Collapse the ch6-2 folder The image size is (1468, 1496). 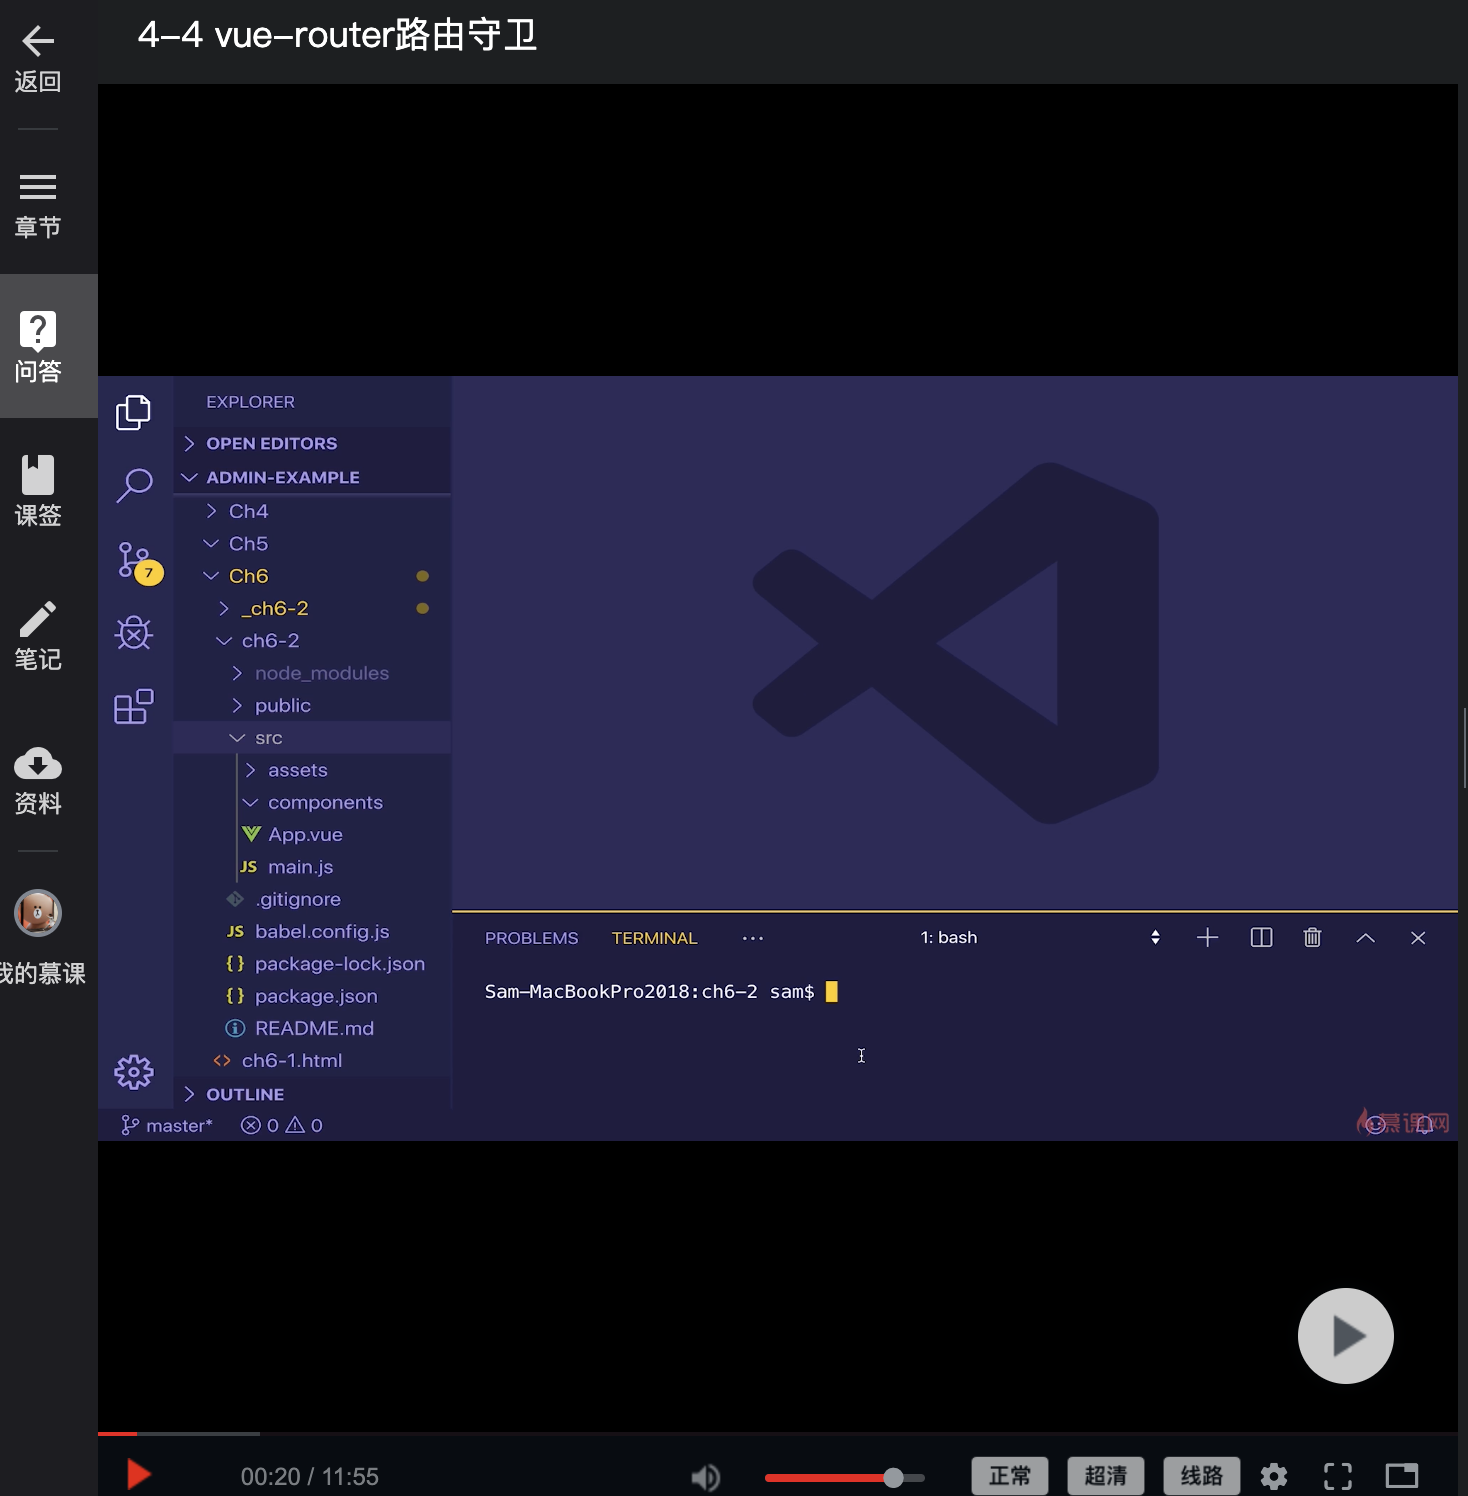(312, 640)
